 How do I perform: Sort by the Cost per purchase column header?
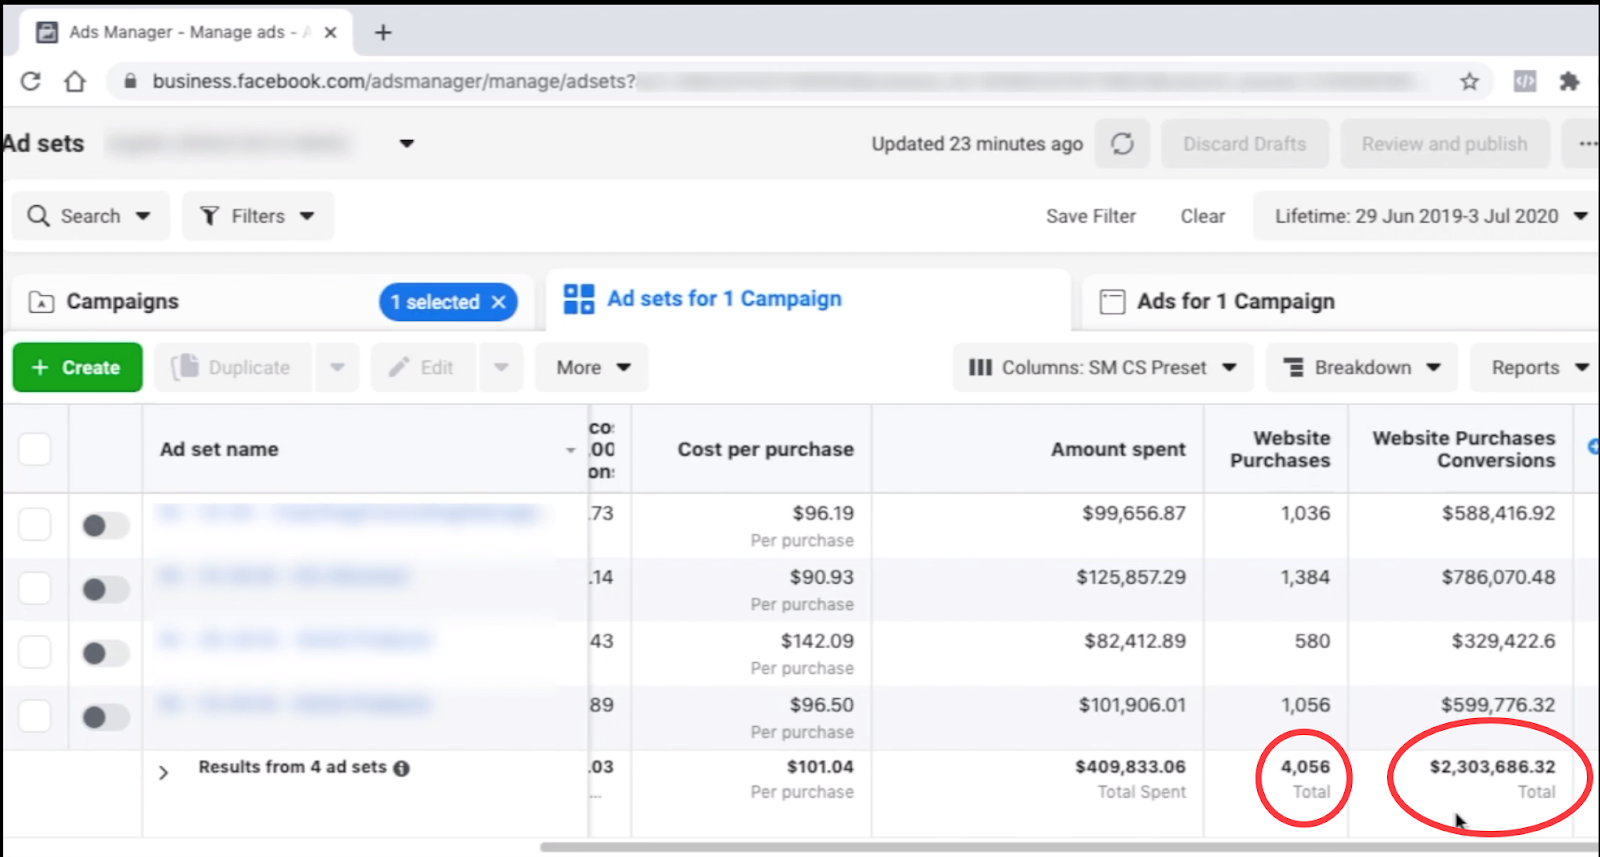click(766, 450)
